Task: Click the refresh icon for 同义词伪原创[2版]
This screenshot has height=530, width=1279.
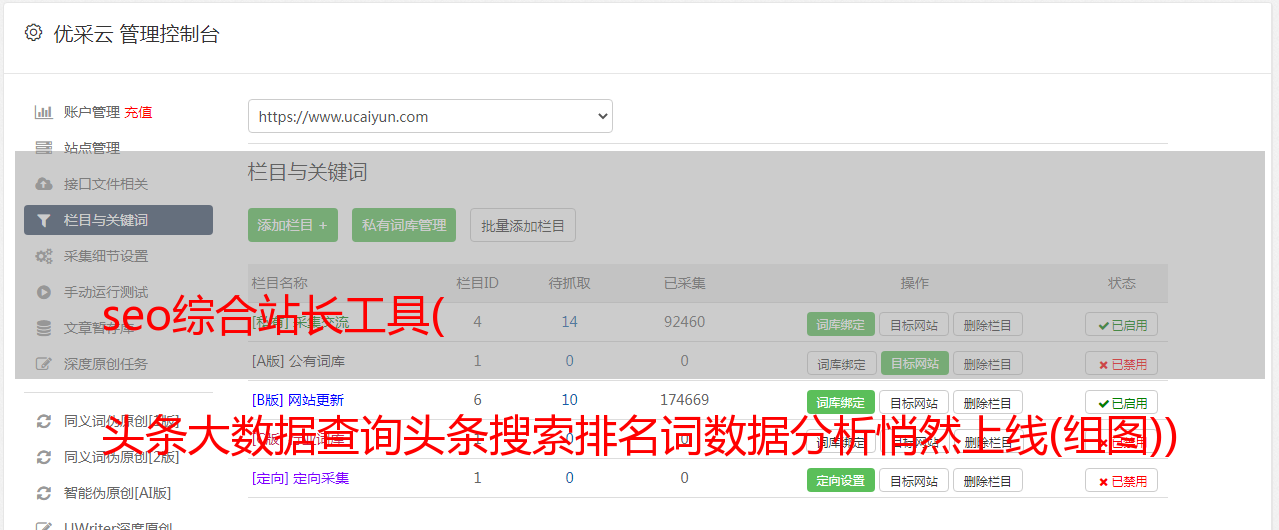Action: [x=43, y=457]
